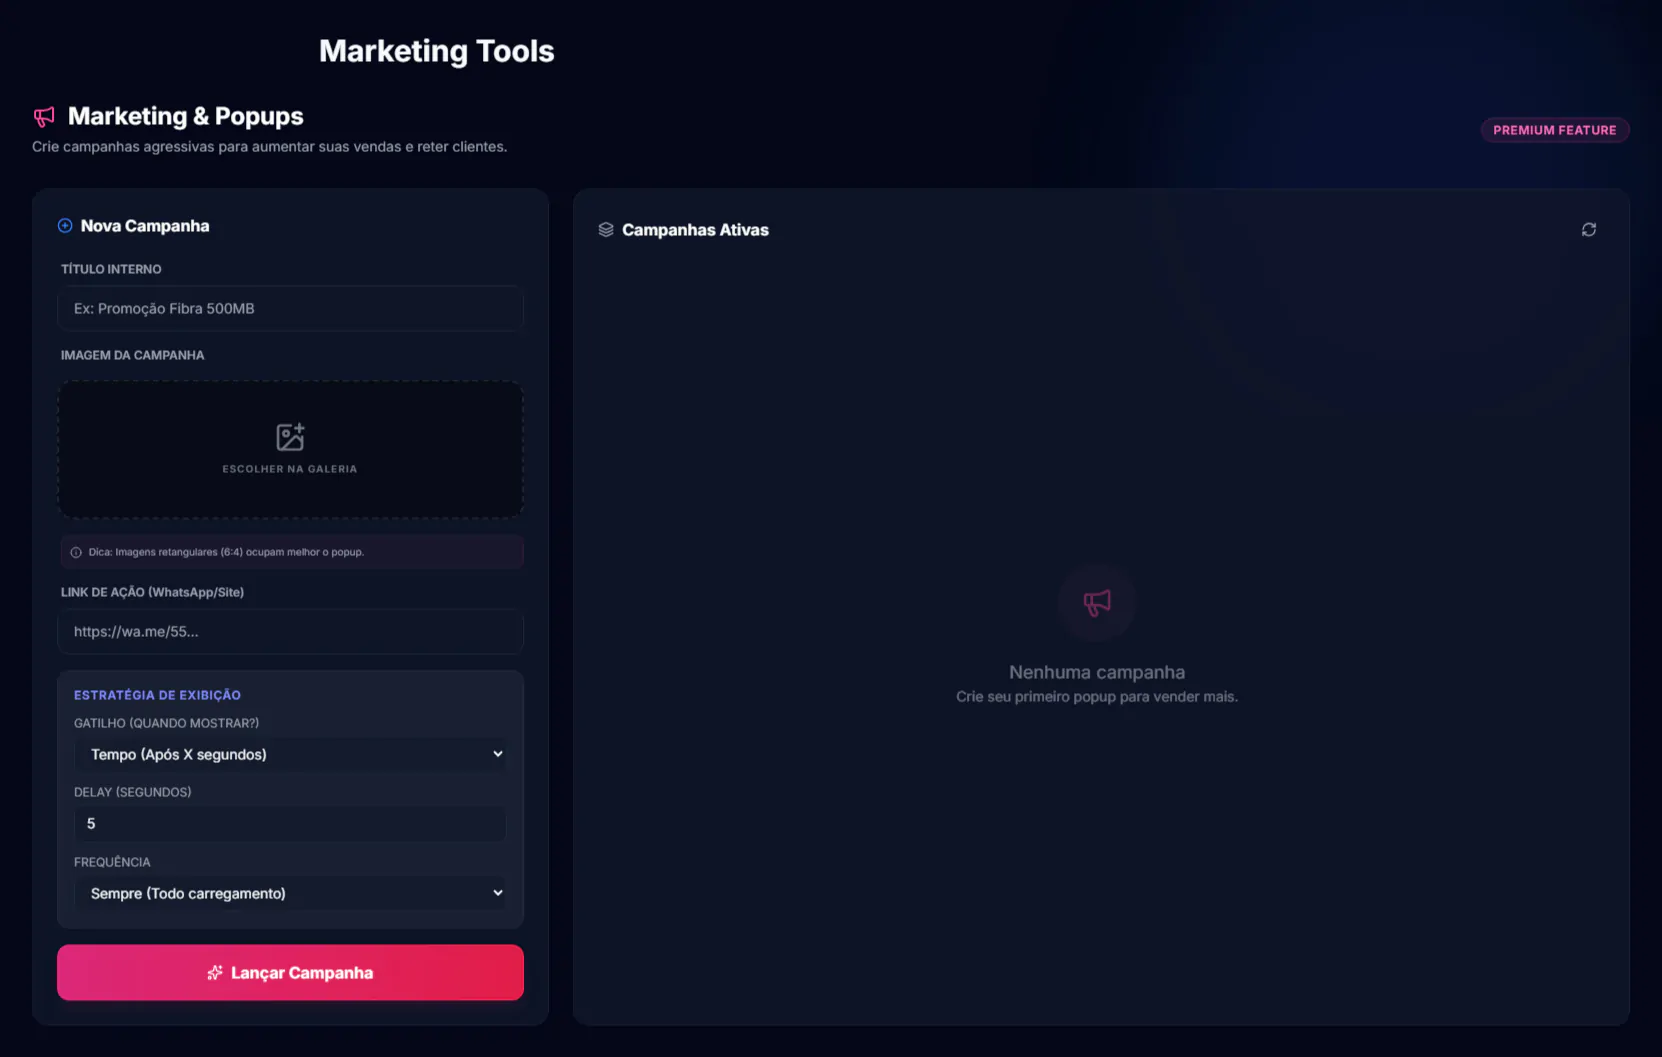Click the PREMIUM FEATURE badge

[1554, 130]
